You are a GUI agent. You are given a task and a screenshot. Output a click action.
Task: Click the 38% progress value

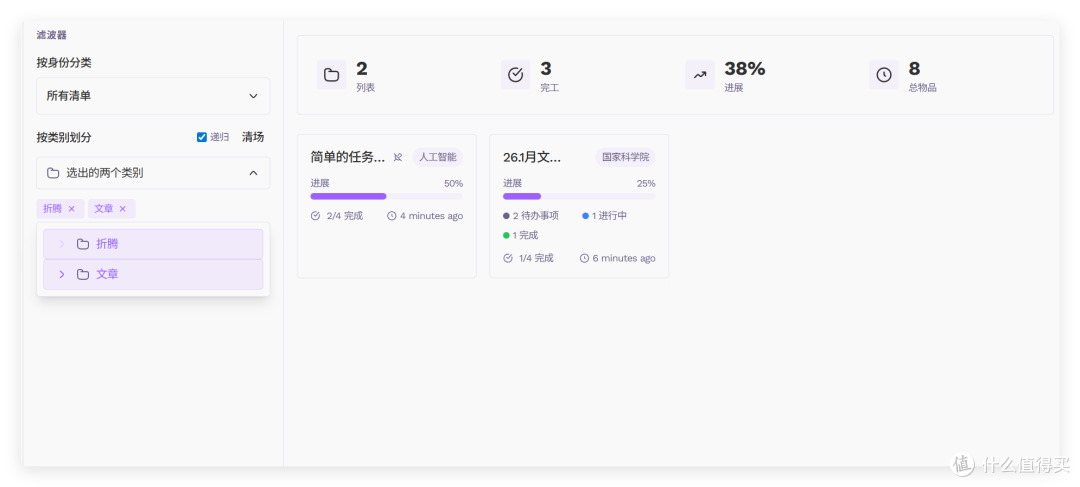[745, 69]
